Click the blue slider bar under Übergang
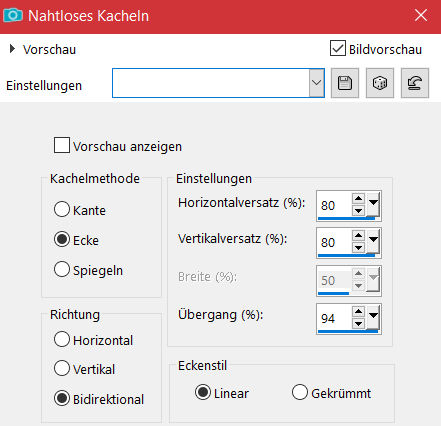The width and height of the screenshot is (441, 426). coord(348,331)
